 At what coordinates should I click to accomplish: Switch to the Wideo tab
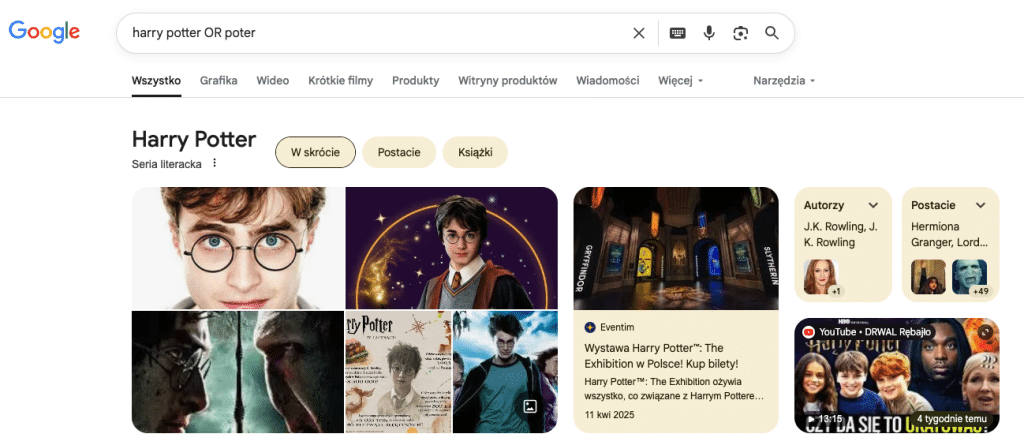click(x=272, y=81)
